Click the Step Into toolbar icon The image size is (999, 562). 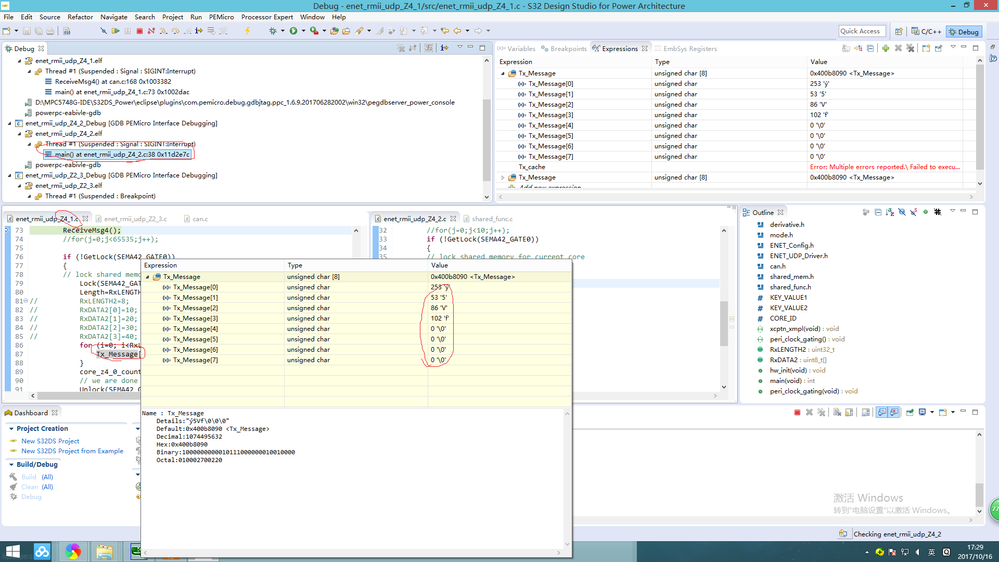pos(163,31)
